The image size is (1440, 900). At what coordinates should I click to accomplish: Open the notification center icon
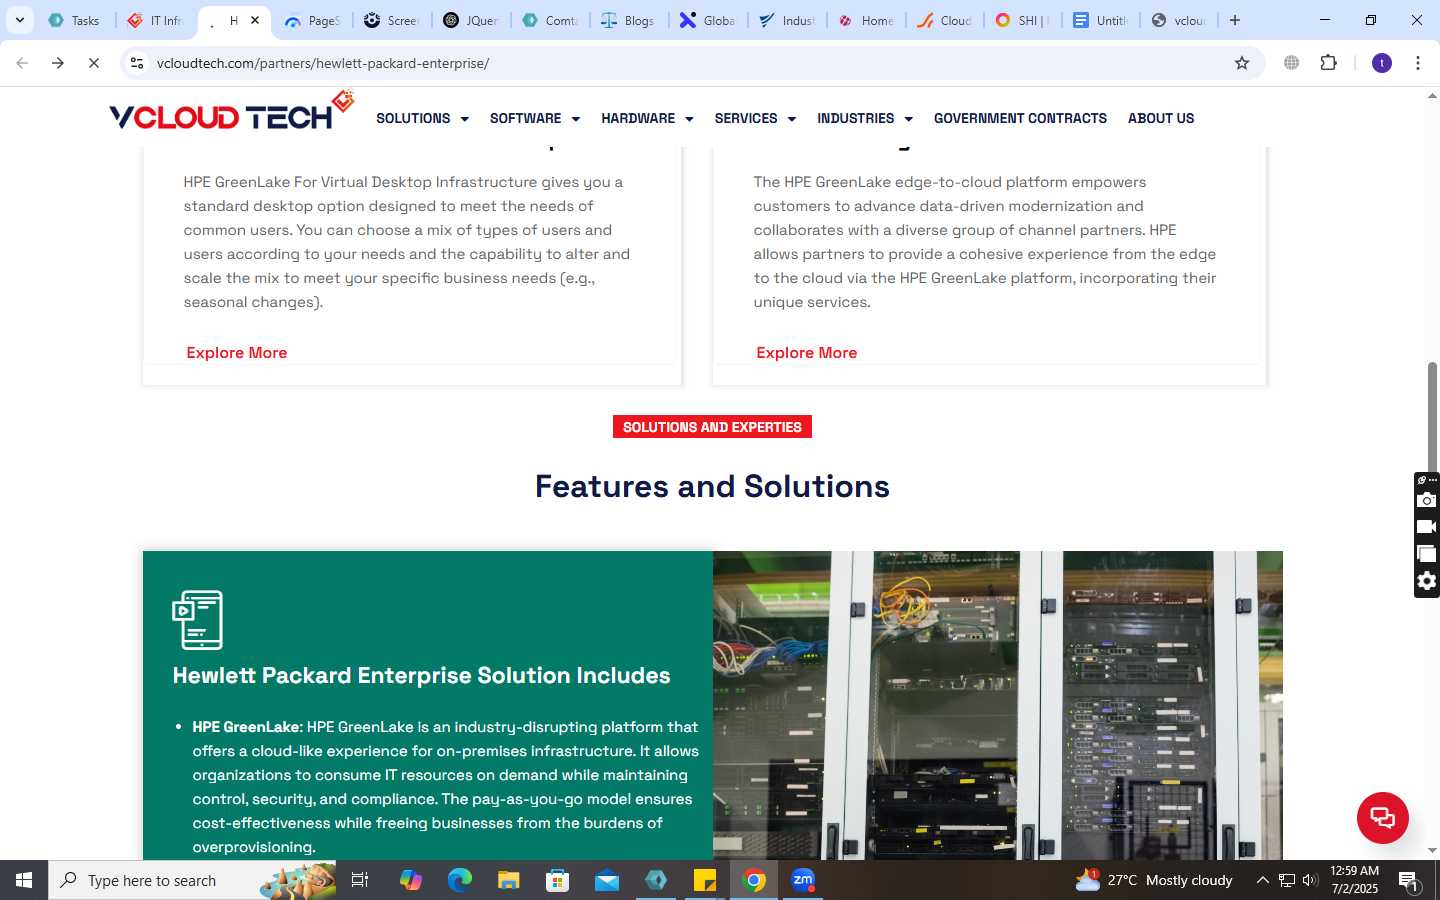coord(1409,881)
